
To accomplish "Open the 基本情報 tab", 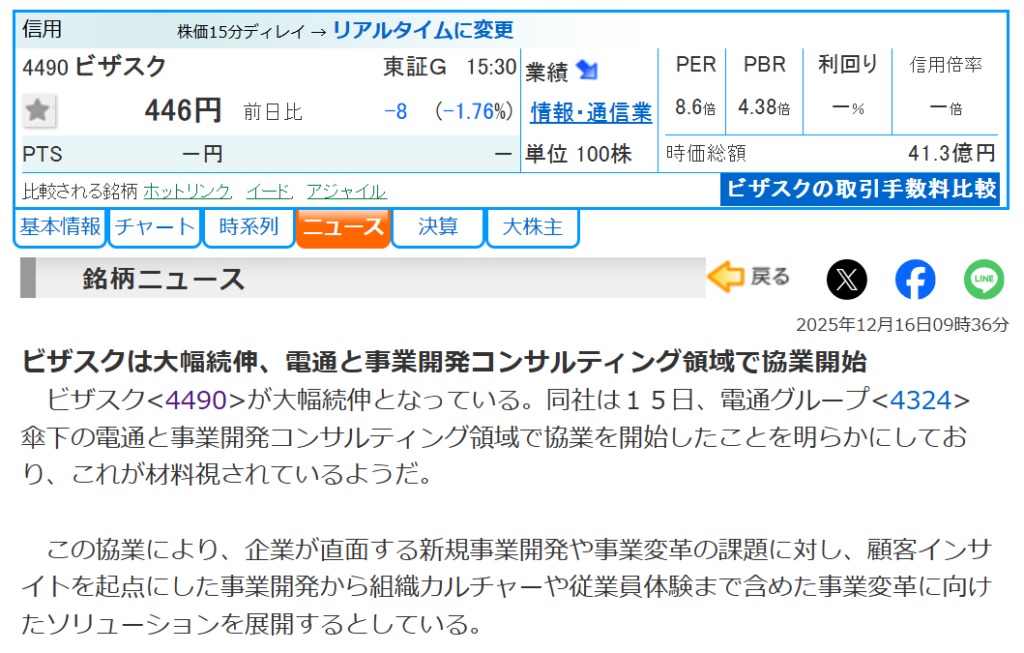I will [x=60, y=227].
